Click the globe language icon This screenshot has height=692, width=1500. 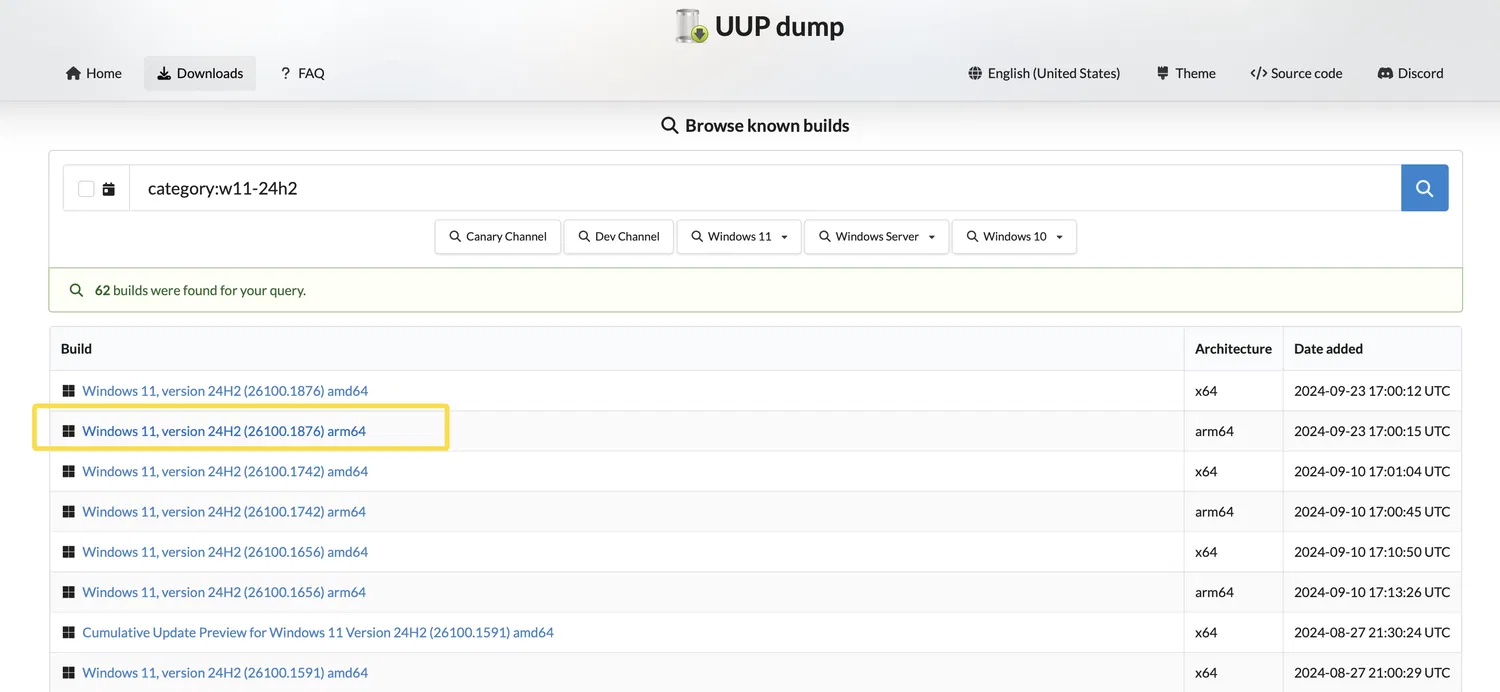975,73
